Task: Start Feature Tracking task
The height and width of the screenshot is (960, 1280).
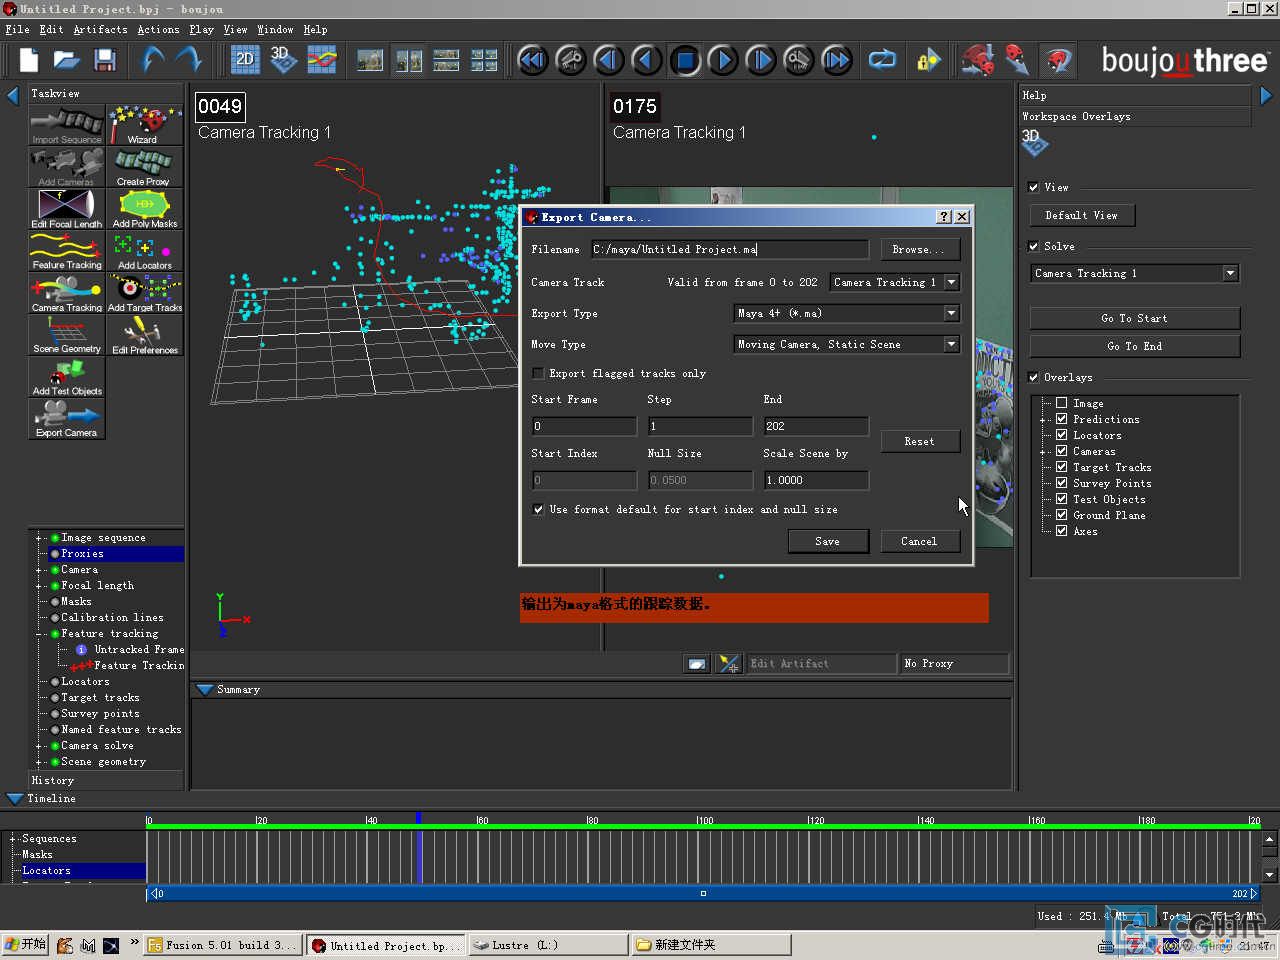Action: pyautogui.click(x=66, y=251)
